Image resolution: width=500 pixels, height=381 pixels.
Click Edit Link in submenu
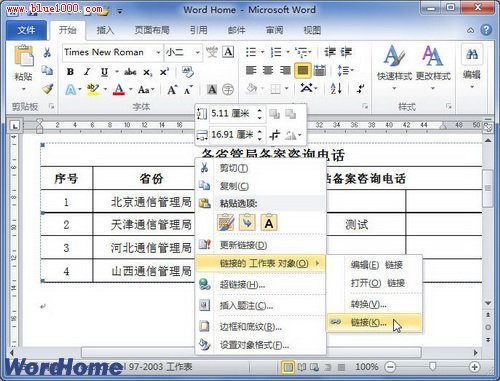374,265
